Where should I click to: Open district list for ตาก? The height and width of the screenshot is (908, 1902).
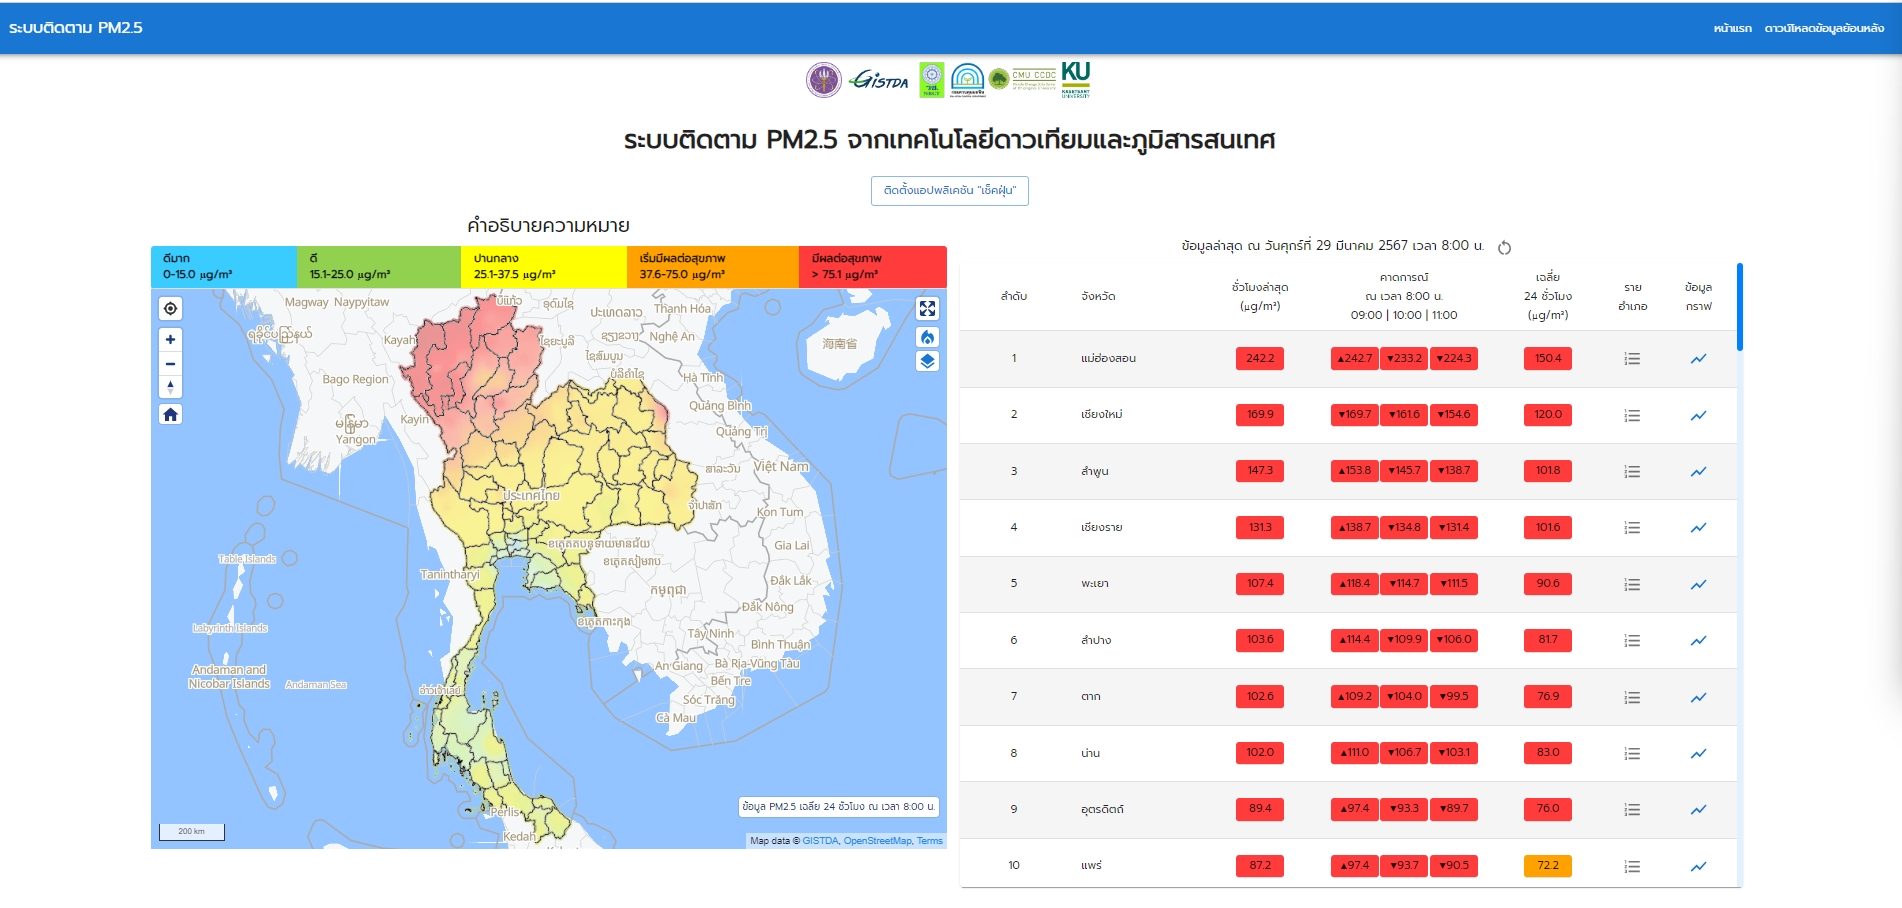point(1632,697)
